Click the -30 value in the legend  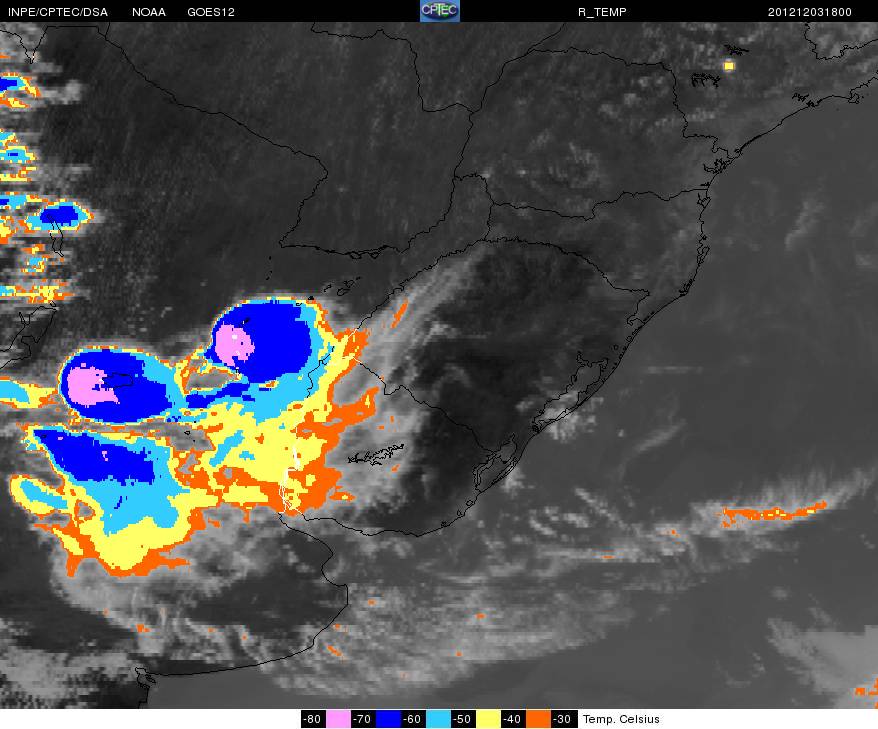pyautogui.click(x=563, y=719)
